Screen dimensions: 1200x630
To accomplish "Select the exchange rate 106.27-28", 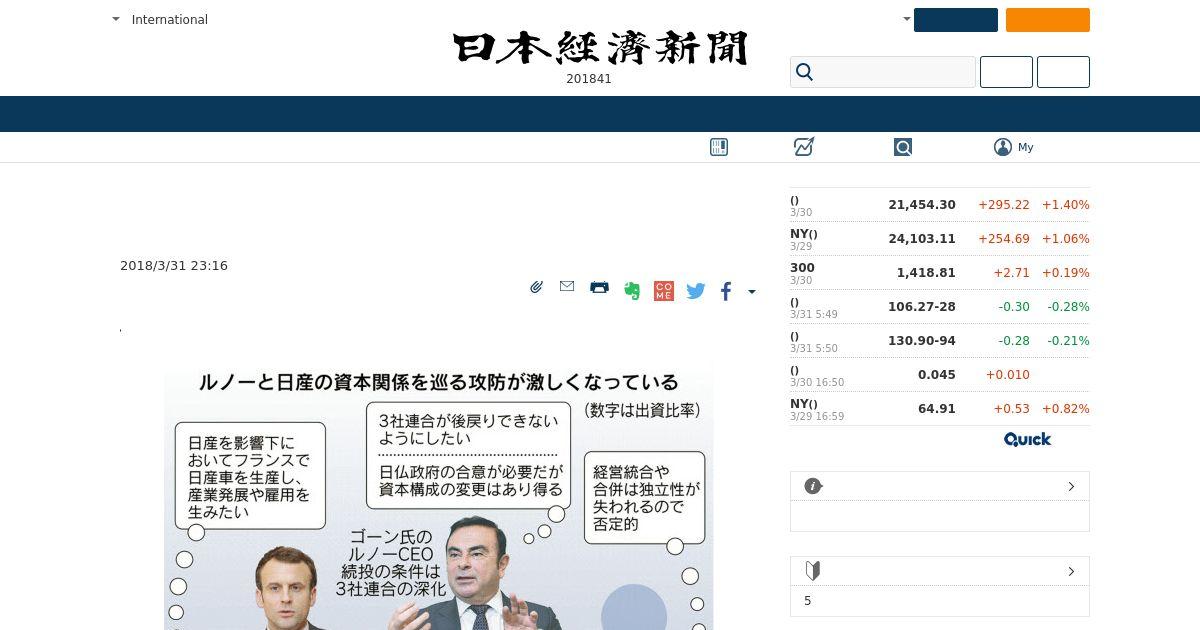I will [x=922, y=307].
